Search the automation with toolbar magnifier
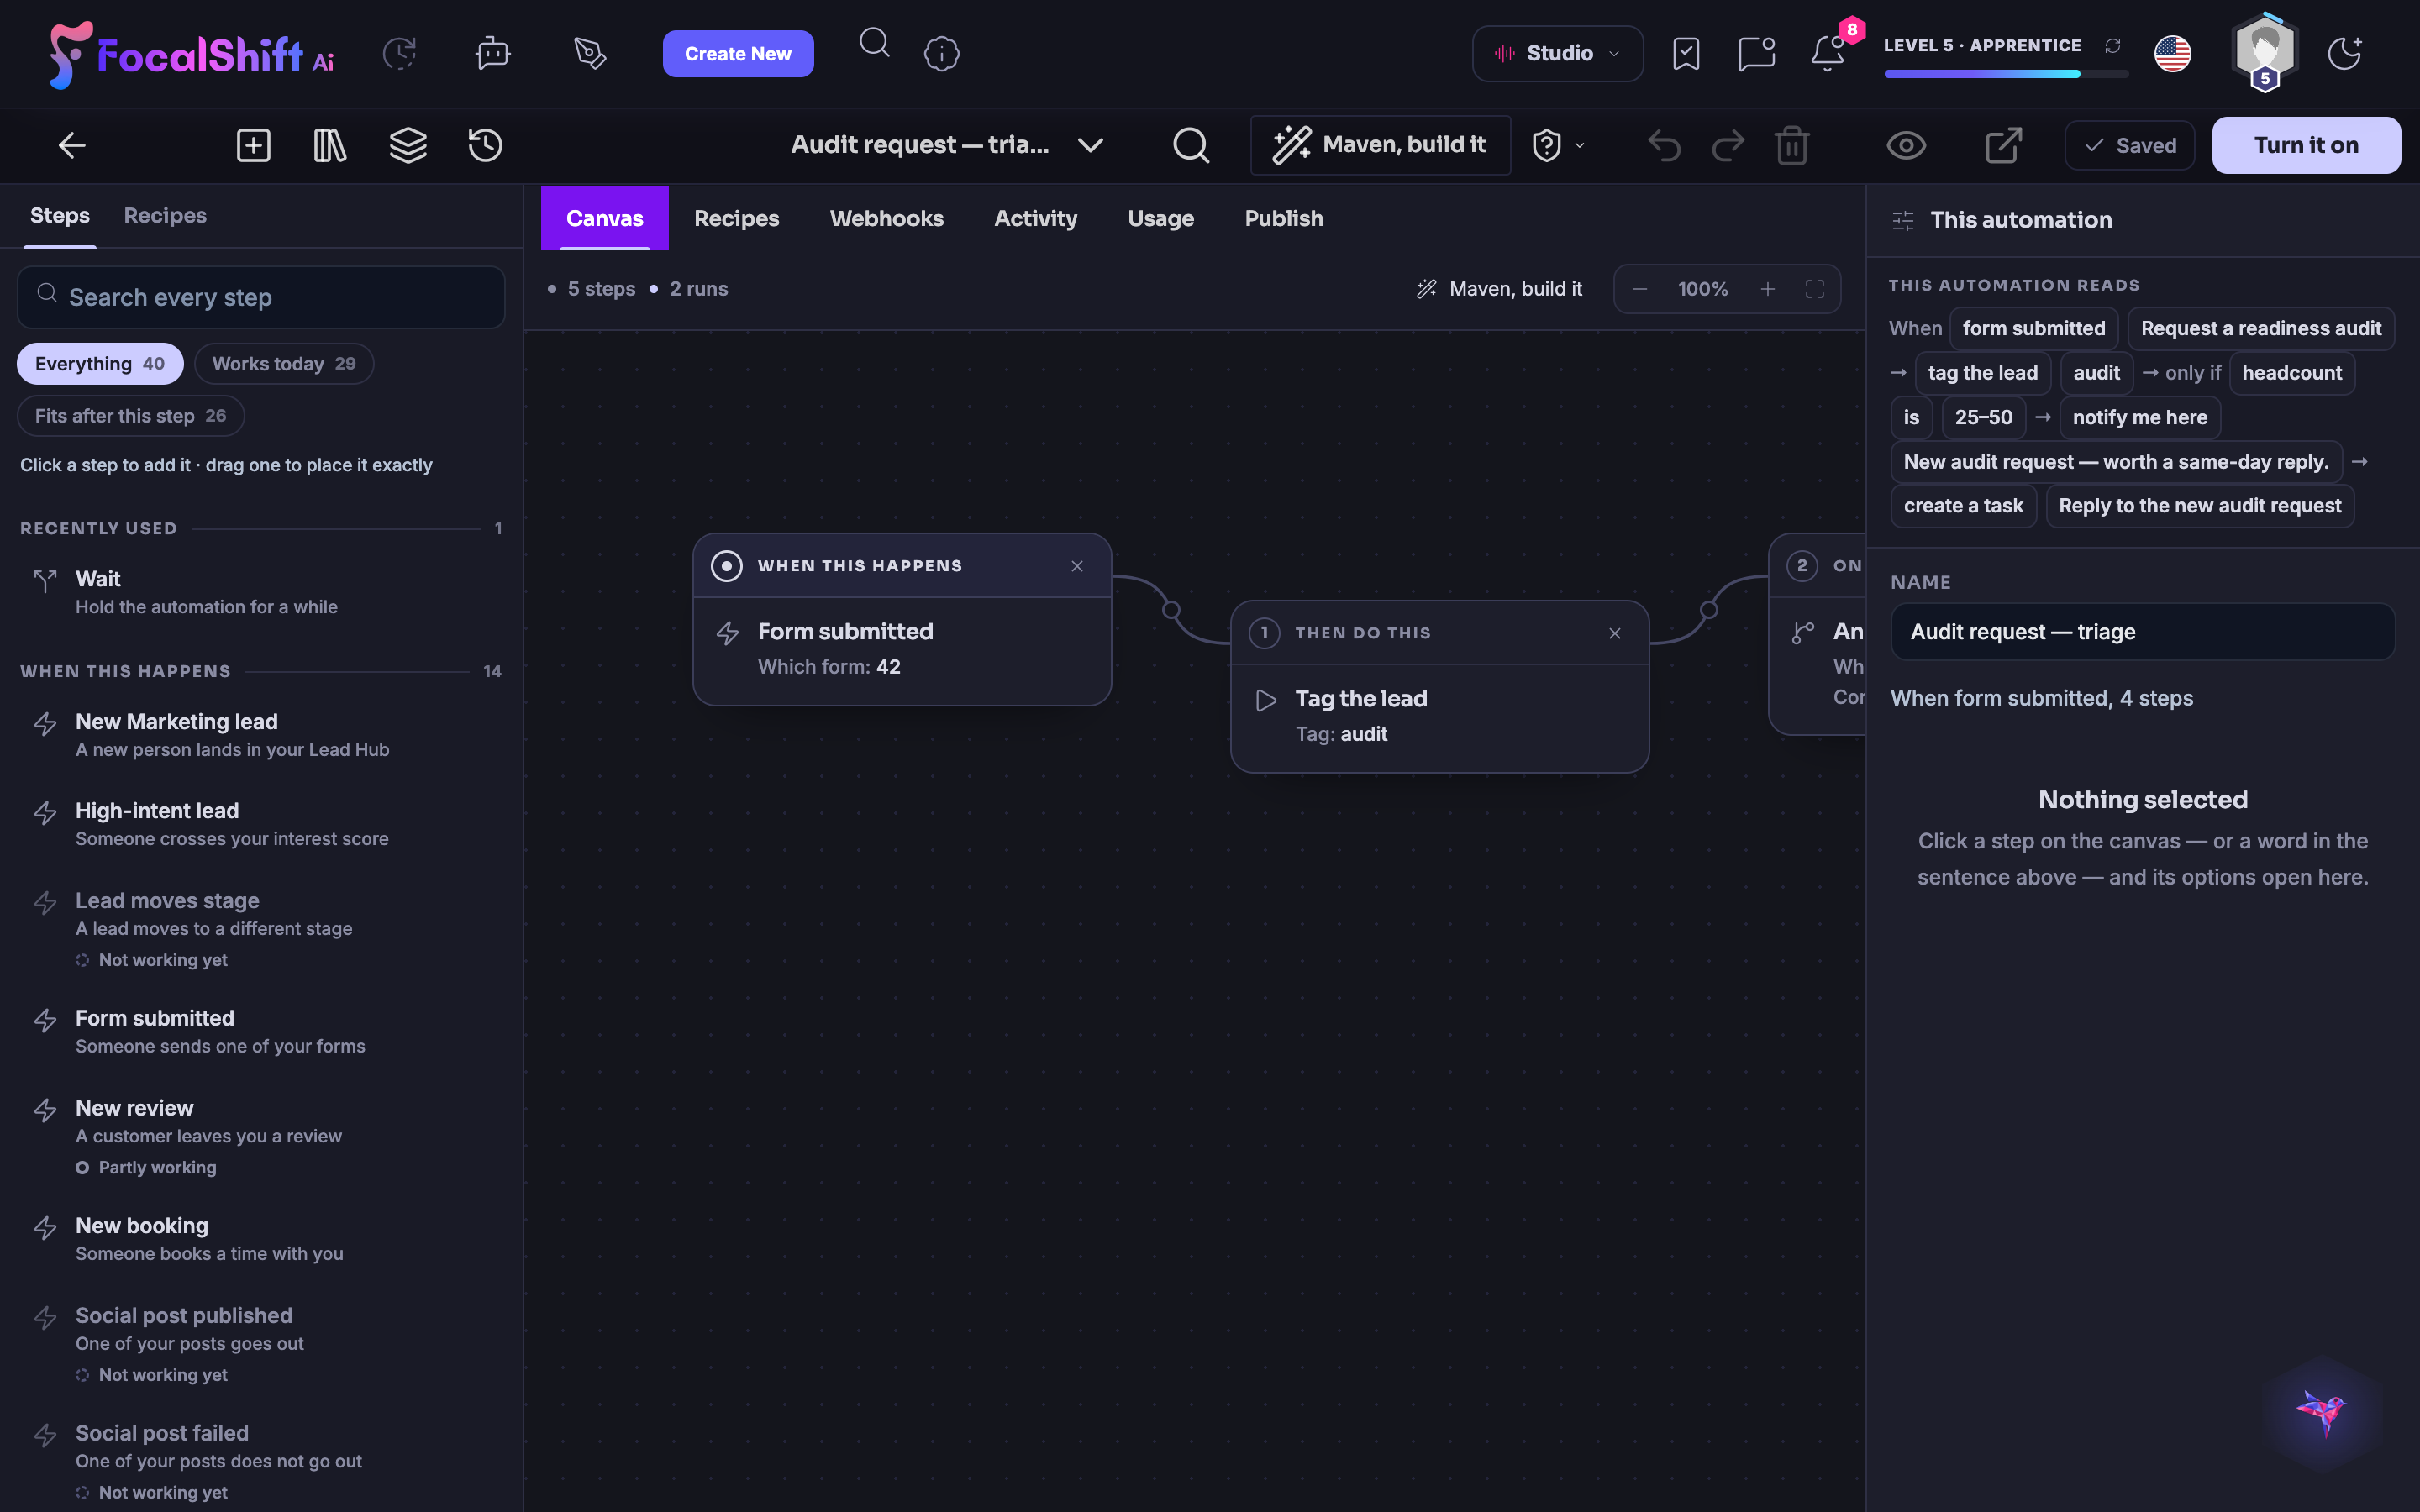 (x=1190, y=145)
